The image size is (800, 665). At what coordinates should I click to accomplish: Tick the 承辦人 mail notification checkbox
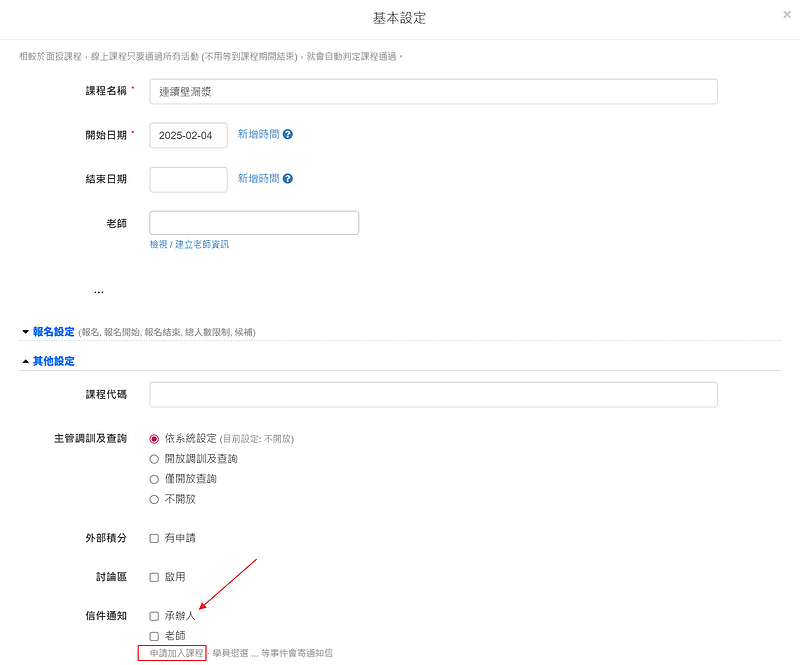(154, 616)
